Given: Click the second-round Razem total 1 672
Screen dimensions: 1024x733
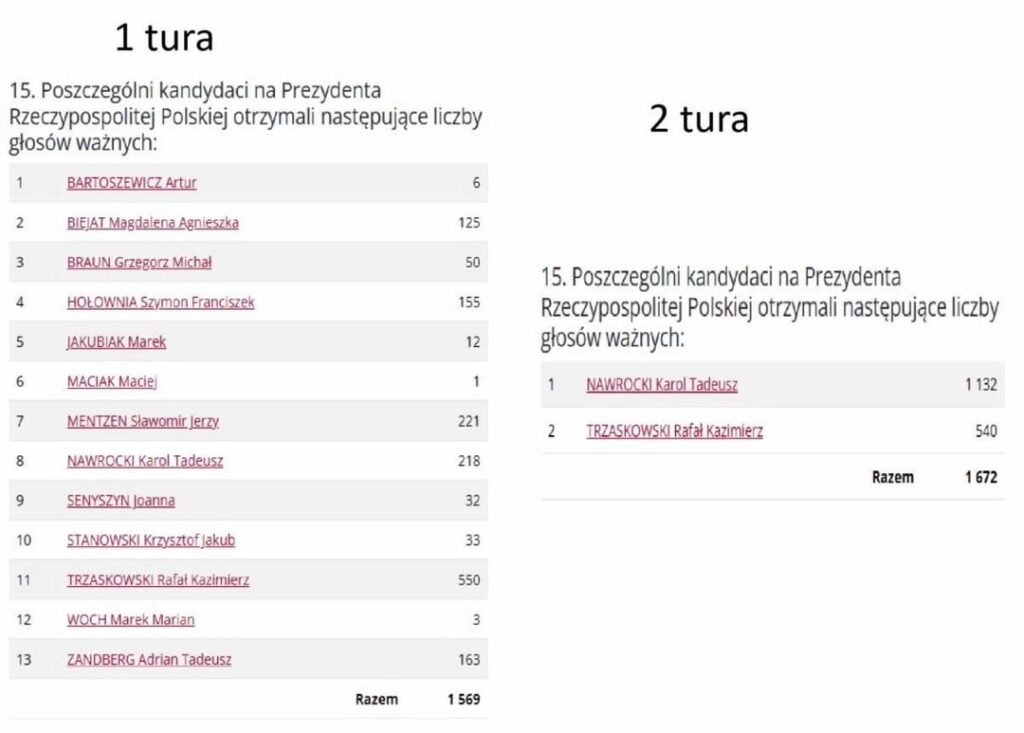Looking at the screenshot, I should [x=981, y=478].
